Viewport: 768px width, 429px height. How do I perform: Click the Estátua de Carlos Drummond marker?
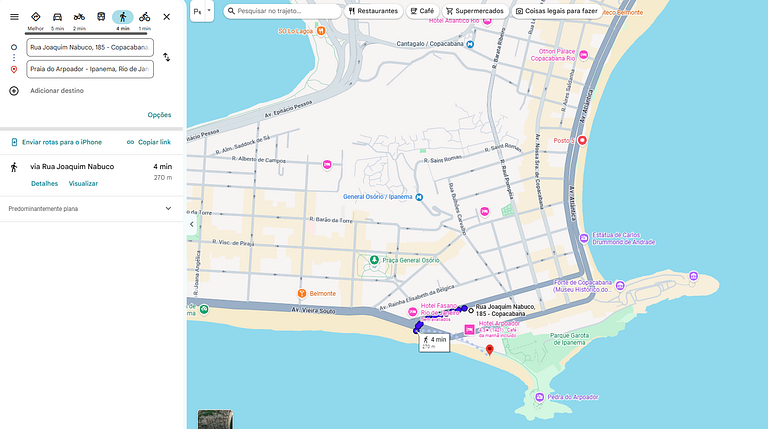coord(584,238)
